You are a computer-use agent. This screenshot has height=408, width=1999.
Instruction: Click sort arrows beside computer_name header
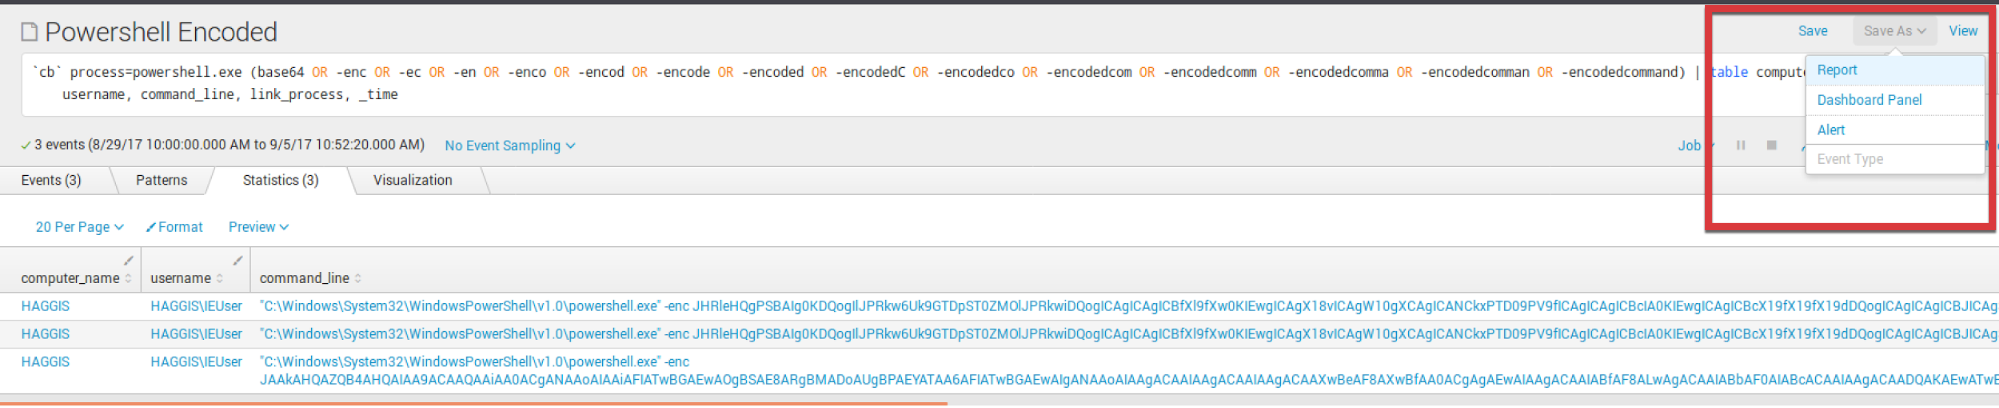tap(129, 278)
